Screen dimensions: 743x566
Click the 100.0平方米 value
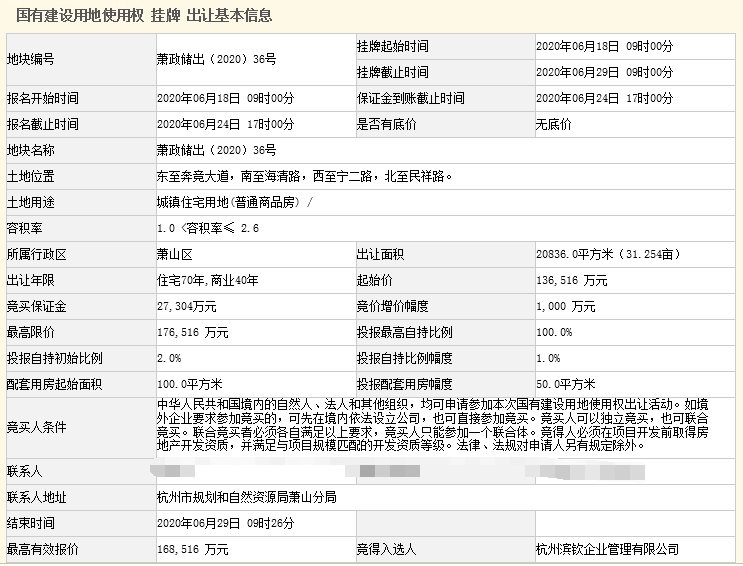pos(190,384)
